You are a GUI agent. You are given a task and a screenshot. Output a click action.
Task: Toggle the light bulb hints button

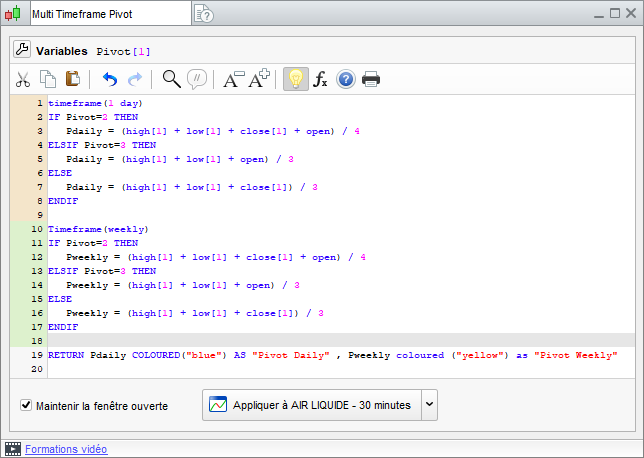295,80
